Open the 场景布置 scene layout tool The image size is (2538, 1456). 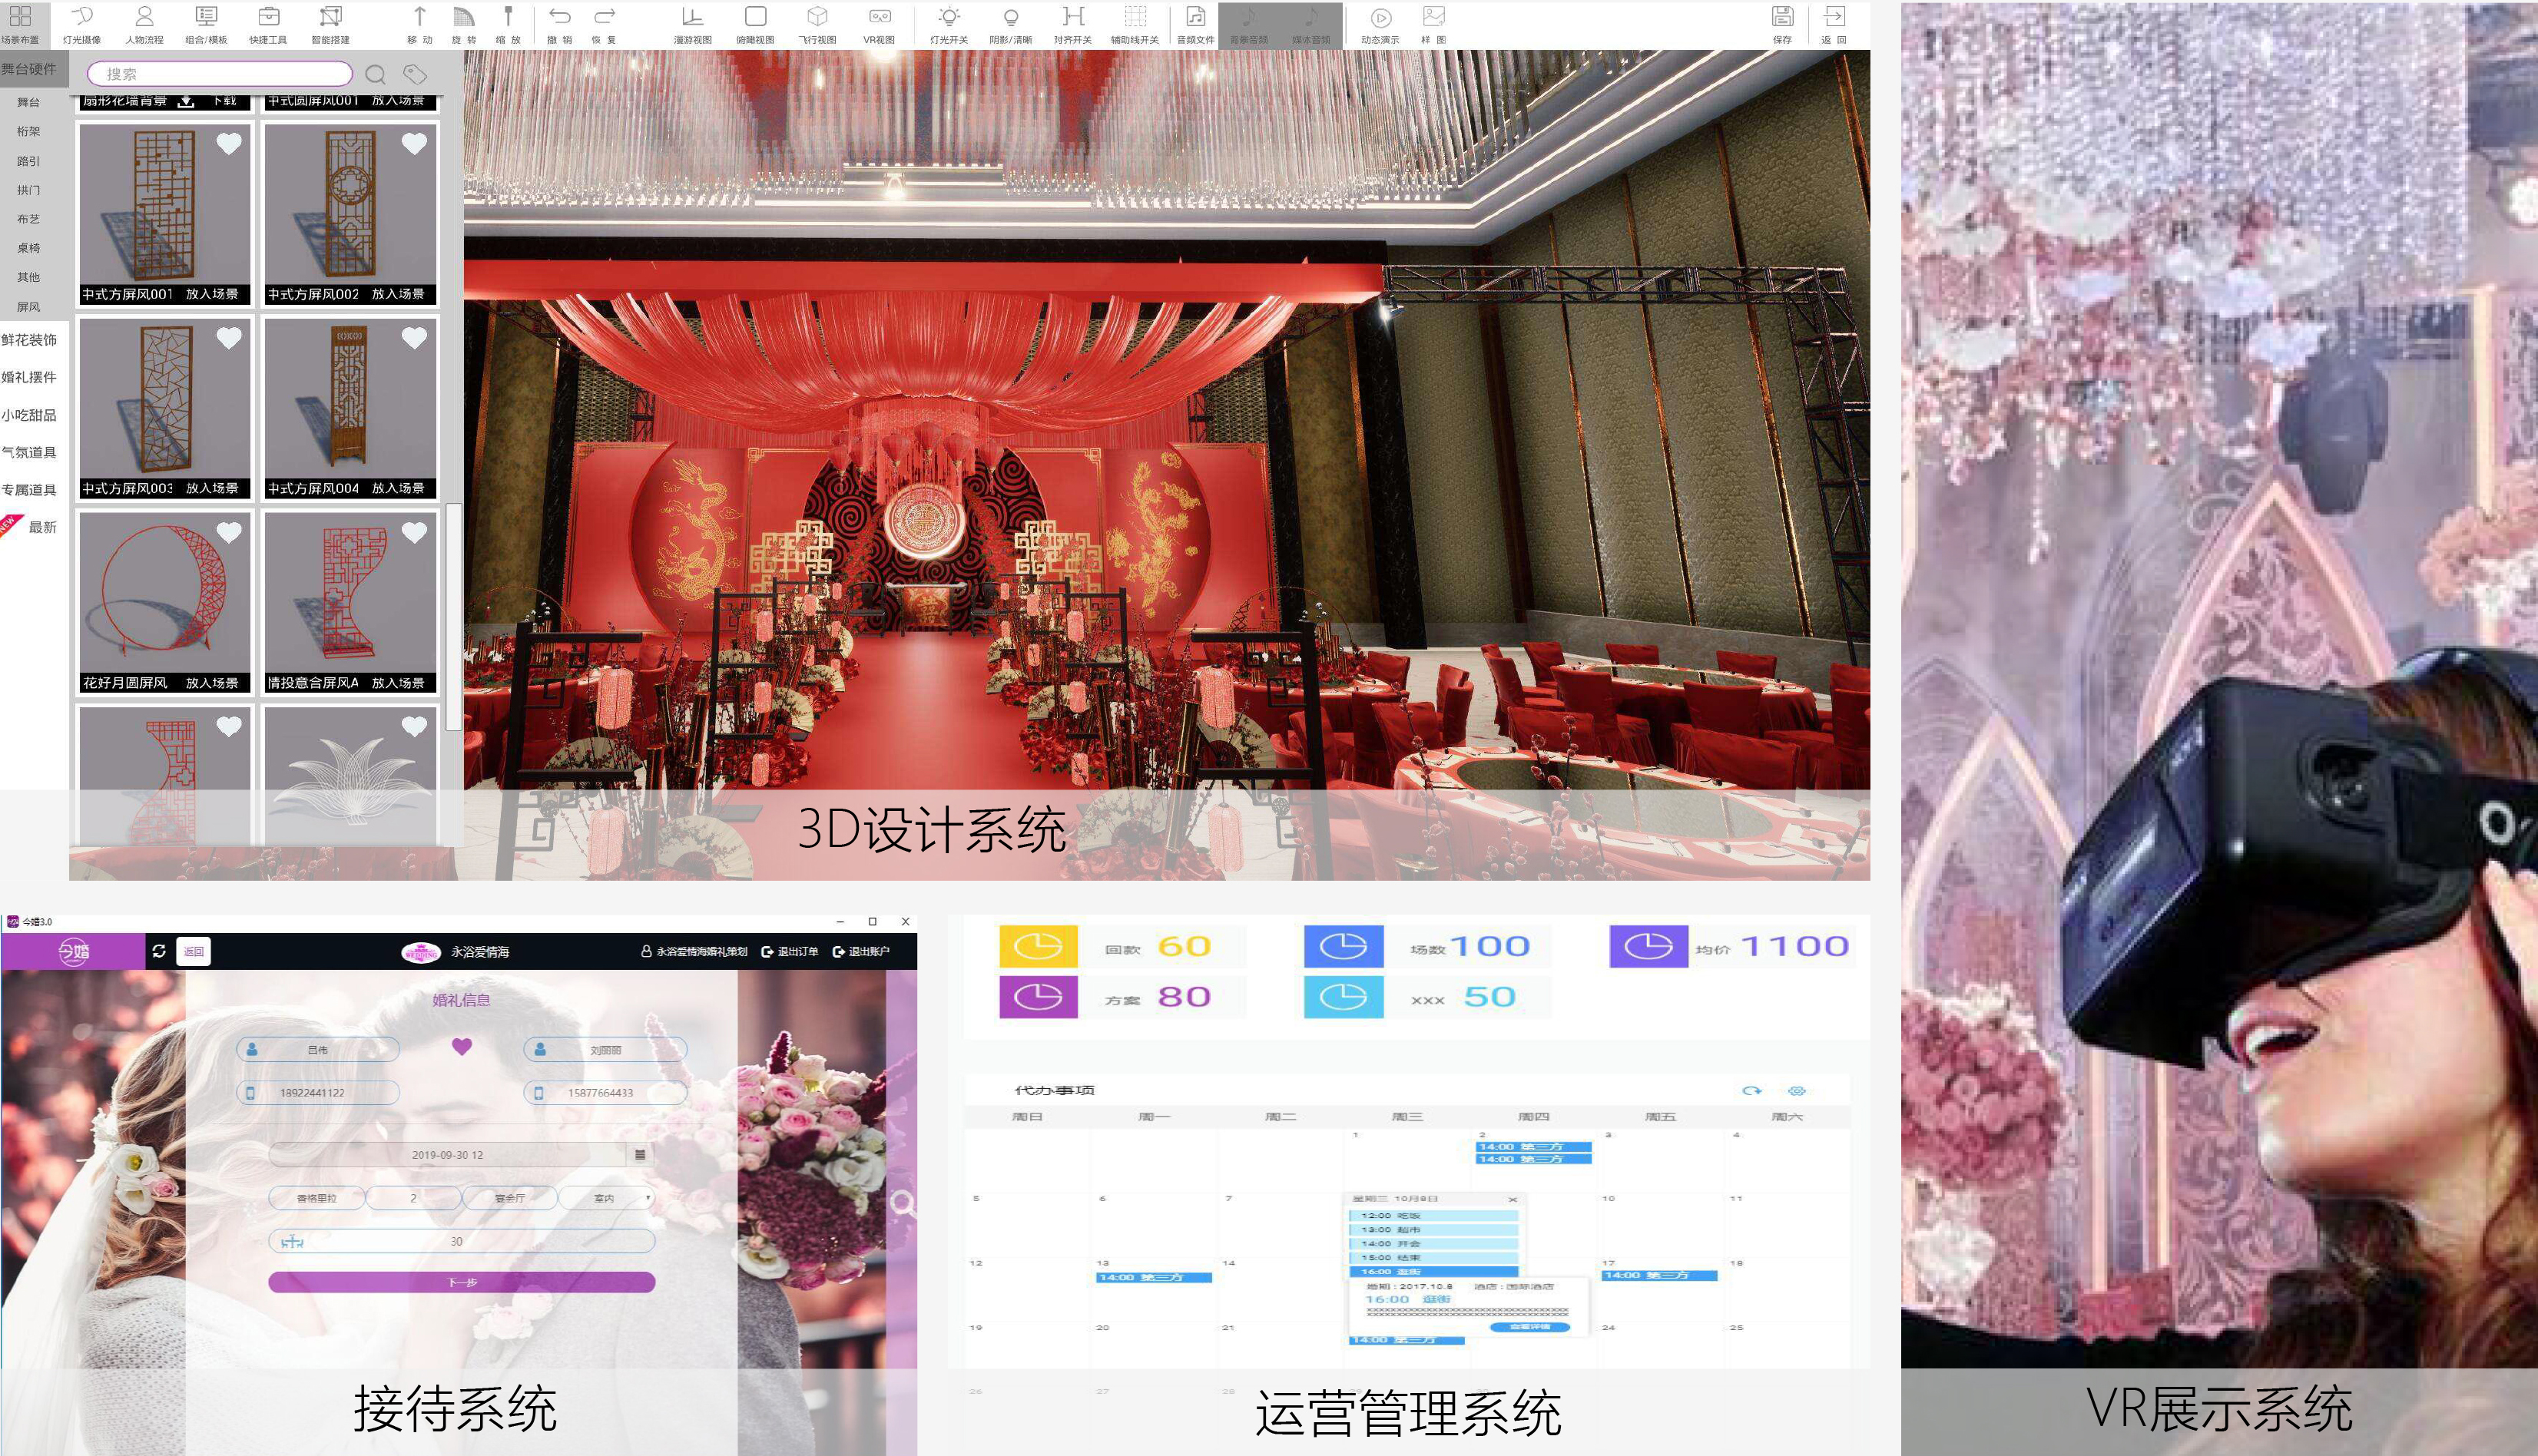20,24
